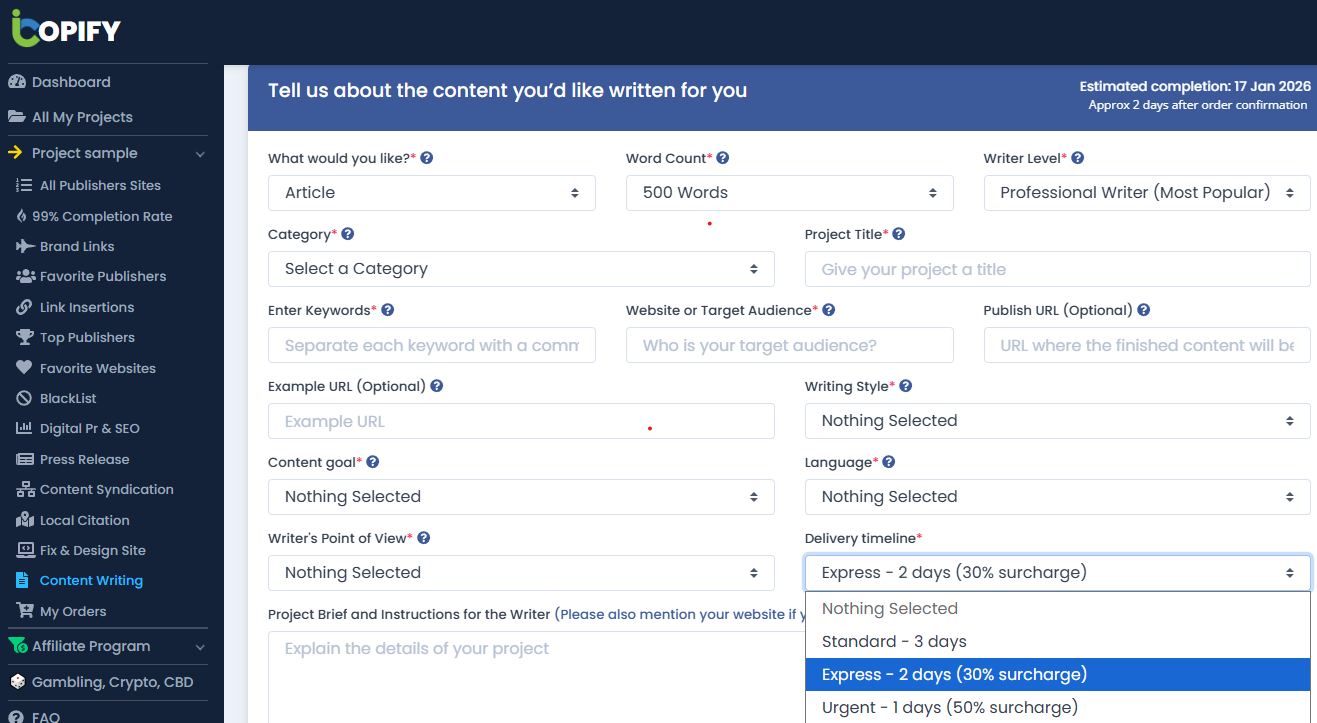Click the Copify logo
The width and height of the screenshot is (1317, 723).
click(64, 29)
